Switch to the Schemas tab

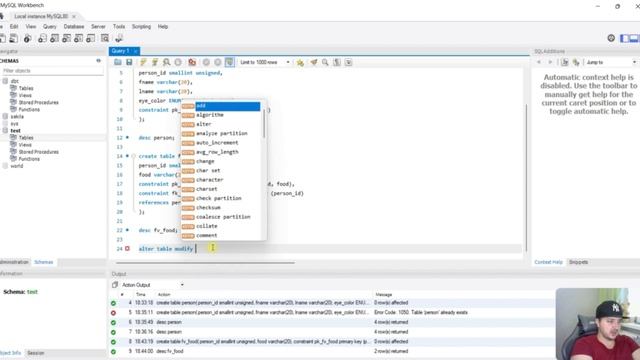[44, 262]
